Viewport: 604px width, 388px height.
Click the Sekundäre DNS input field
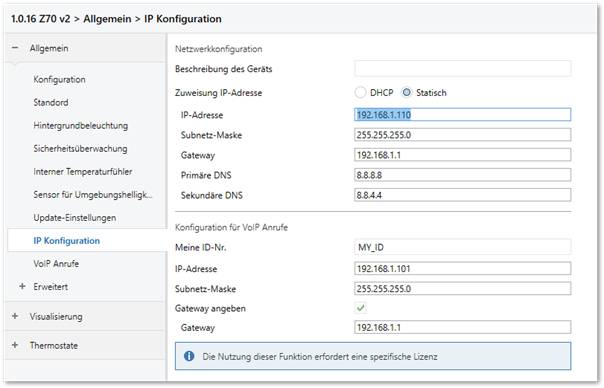(x=463, y=195)
